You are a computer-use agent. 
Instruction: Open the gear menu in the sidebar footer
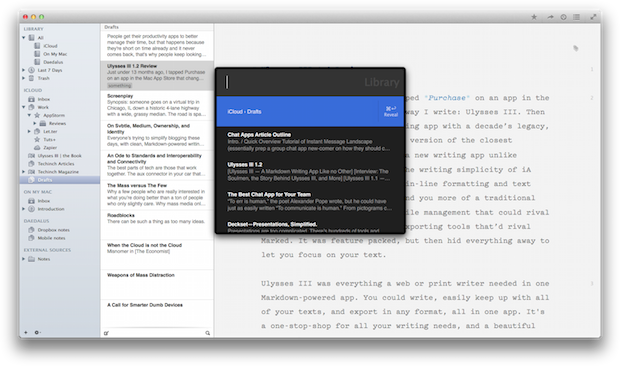pyautogui.click(x=37, y=332)
